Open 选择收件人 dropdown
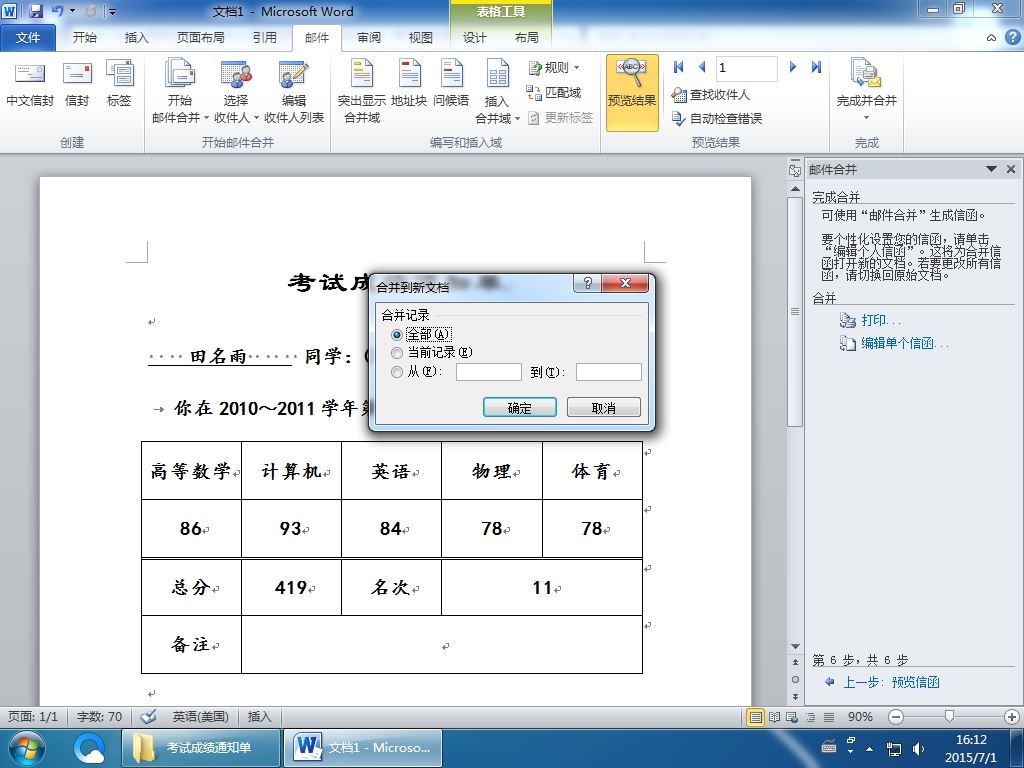The image size is (1024, 768). click(236, 91)
